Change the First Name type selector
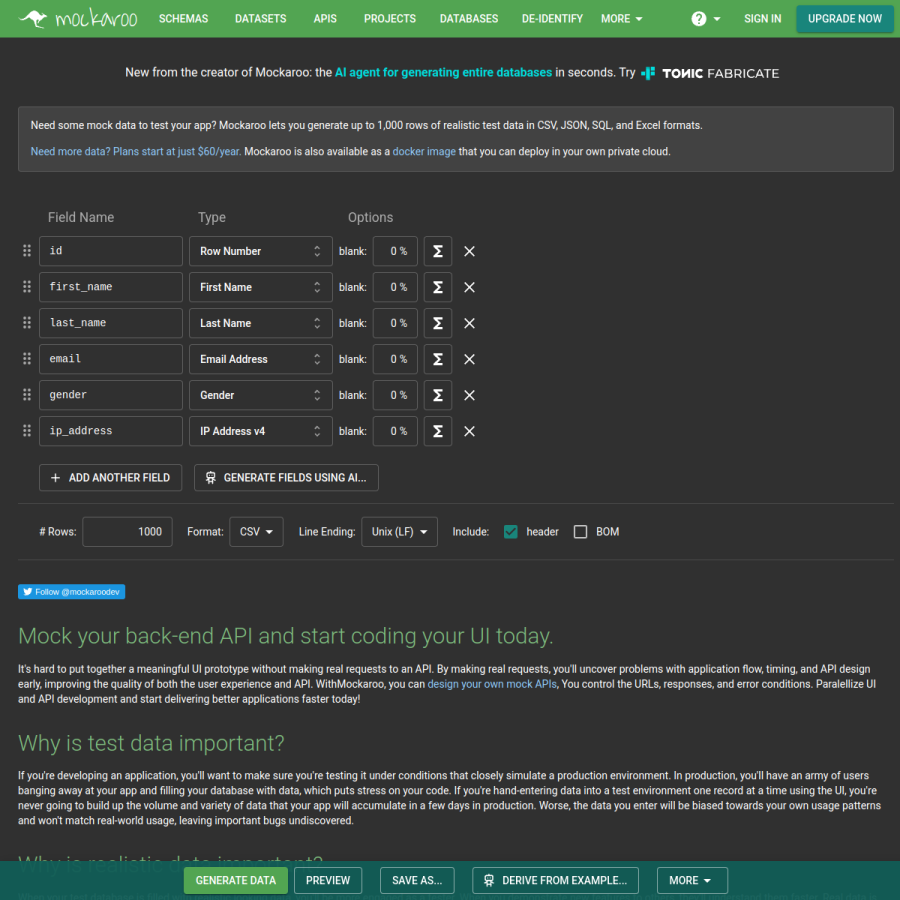This screenshot has height=900, width=900. coord(261,287)
